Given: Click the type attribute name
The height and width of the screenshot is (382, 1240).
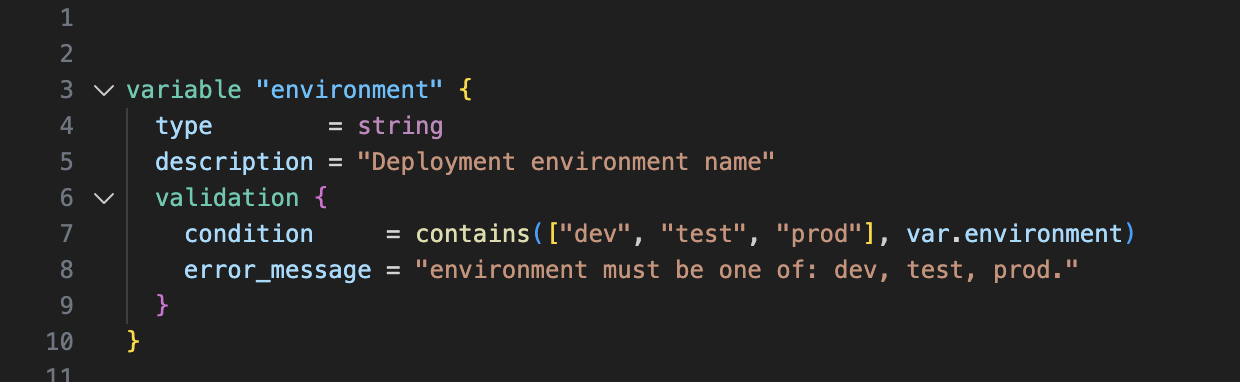Looking at the screenshot, I should pyautogui.click(x=184, y=126).
